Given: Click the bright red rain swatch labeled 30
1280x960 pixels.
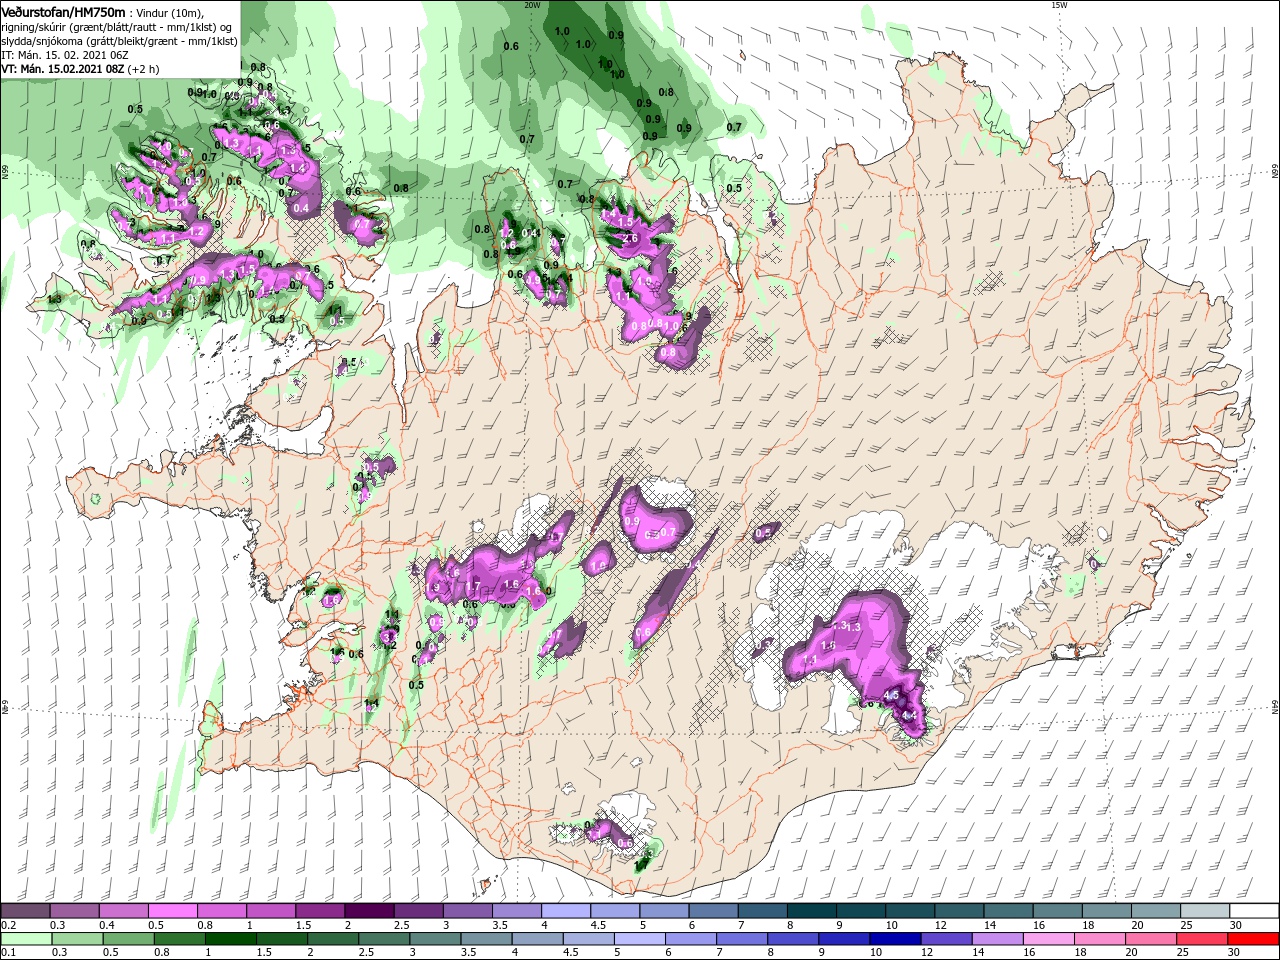Looking at the screenshot, I should click(x=1254, y=939).
